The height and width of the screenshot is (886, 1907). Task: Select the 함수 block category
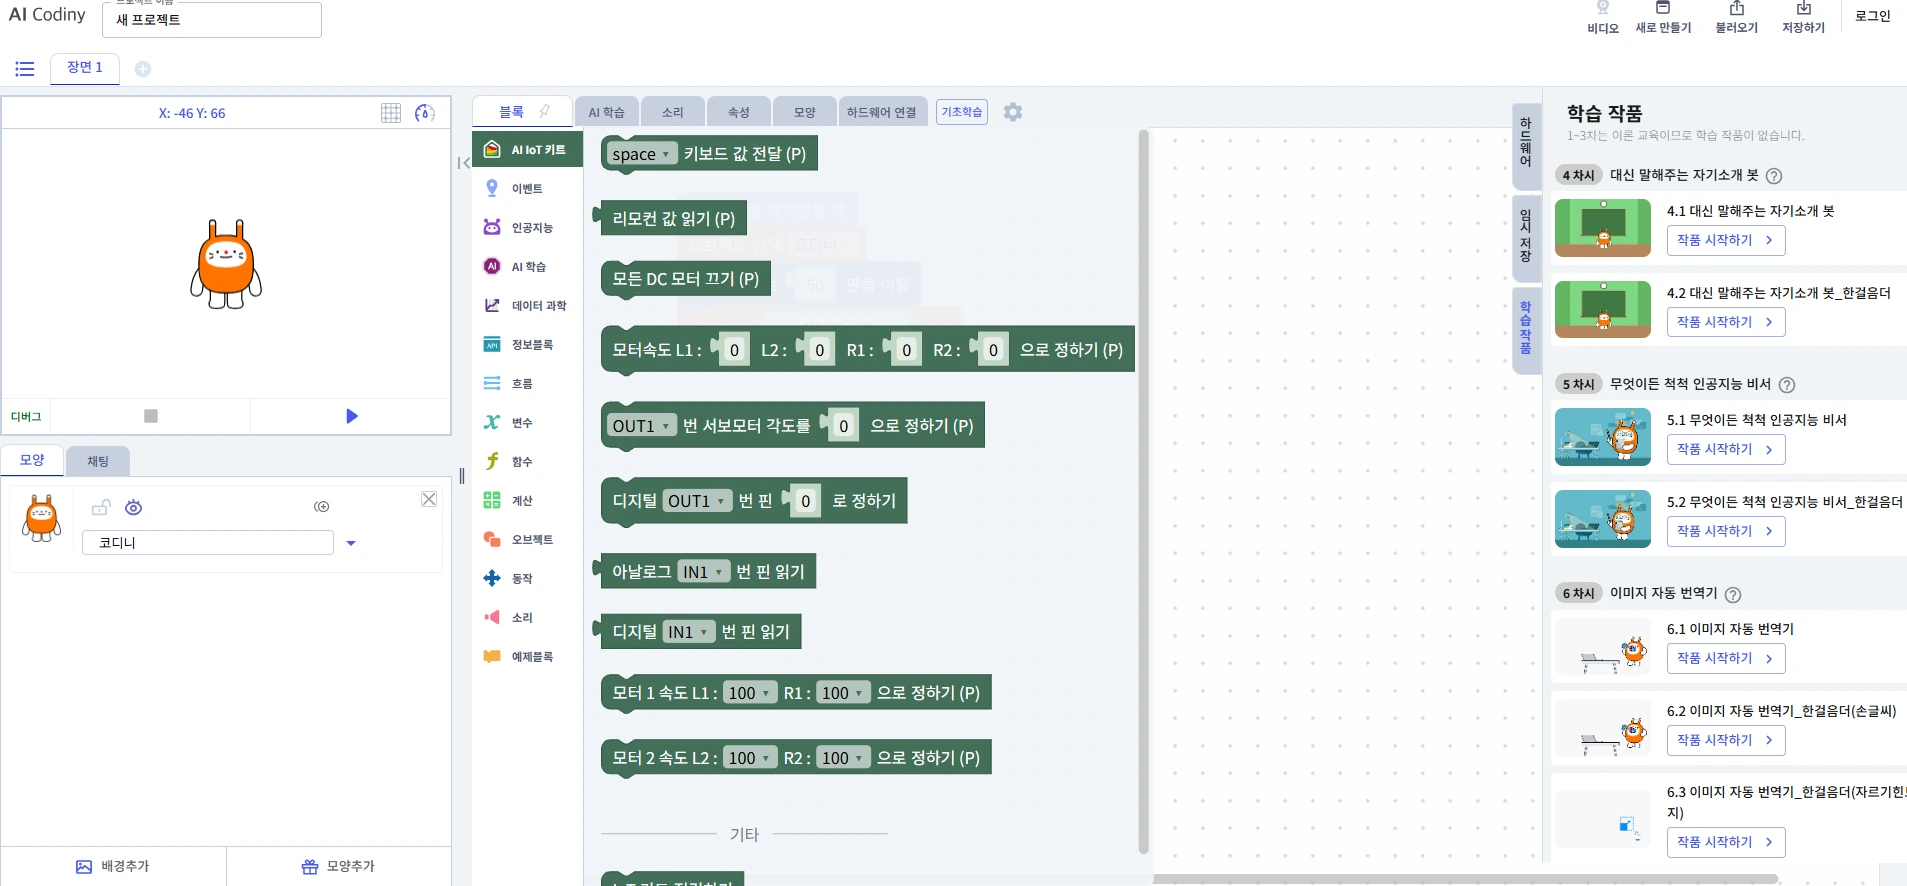(527, 462)
